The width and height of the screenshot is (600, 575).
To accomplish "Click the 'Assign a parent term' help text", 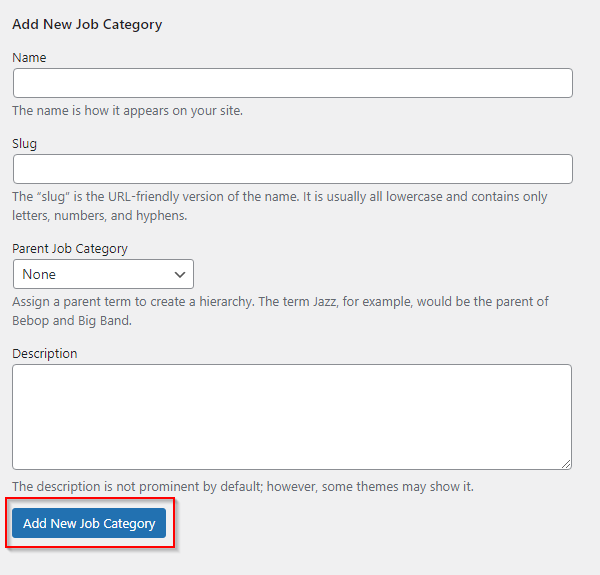I will [280, 311].
